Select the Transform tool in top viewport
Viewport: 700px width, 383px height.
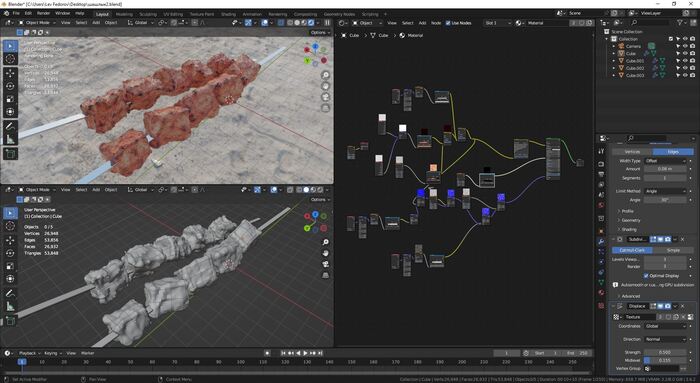click(x=10, y=112)
